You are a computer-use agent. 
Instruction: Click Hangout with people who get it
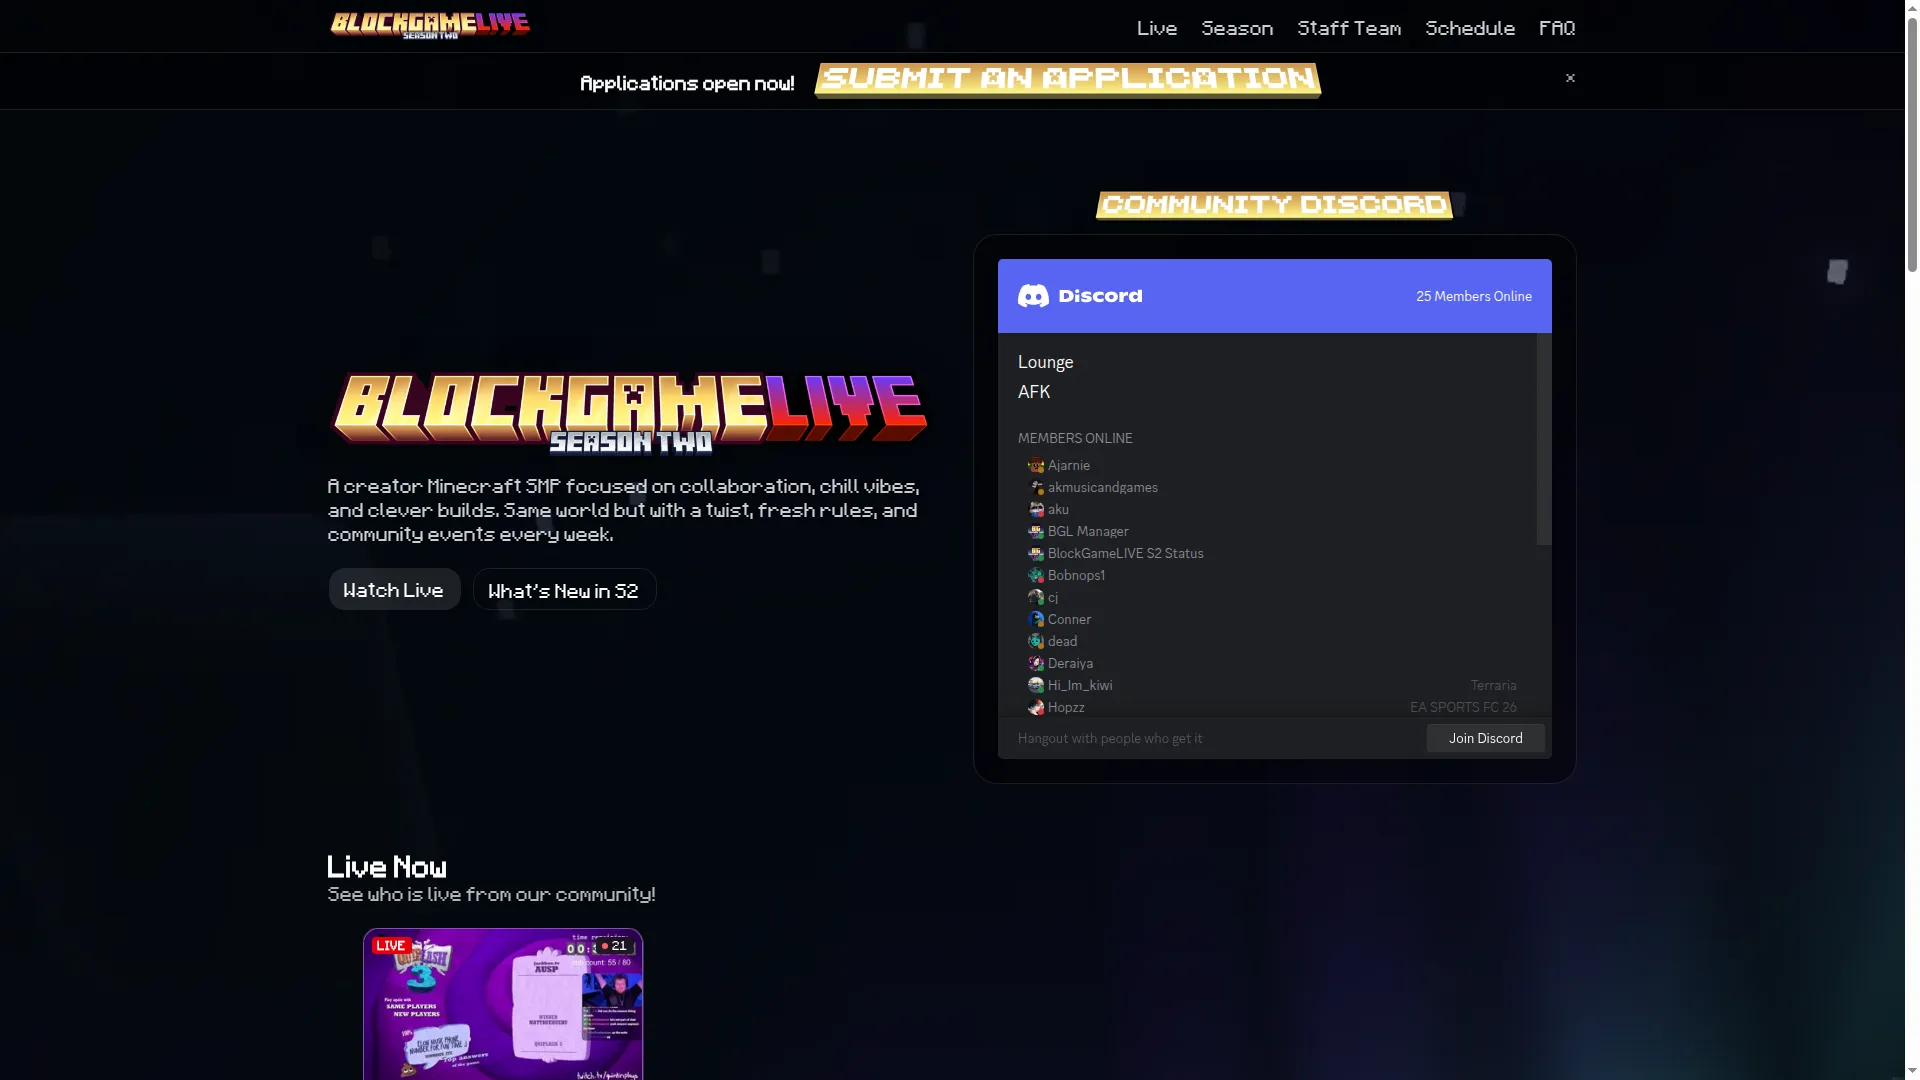[x=1110, y=738]
